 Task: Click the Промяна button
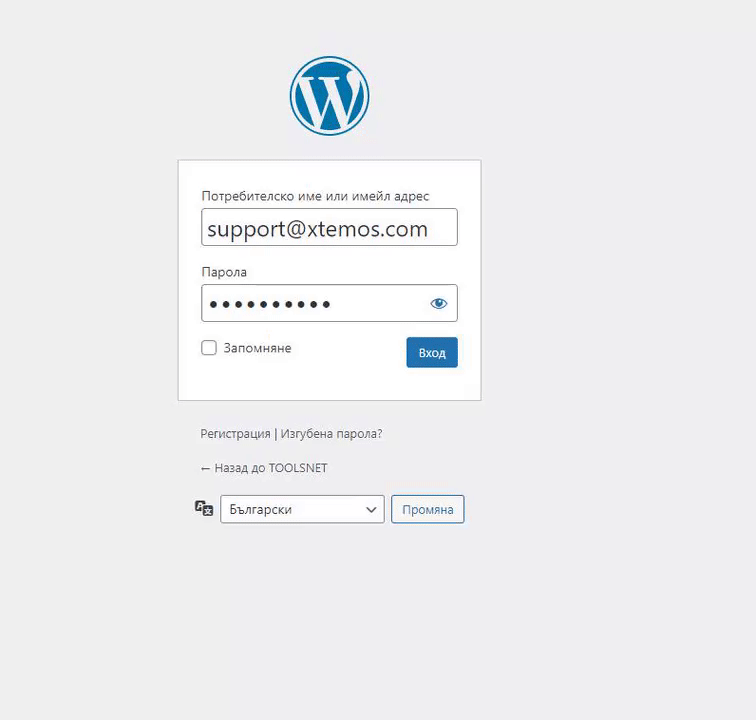(428, 509)
